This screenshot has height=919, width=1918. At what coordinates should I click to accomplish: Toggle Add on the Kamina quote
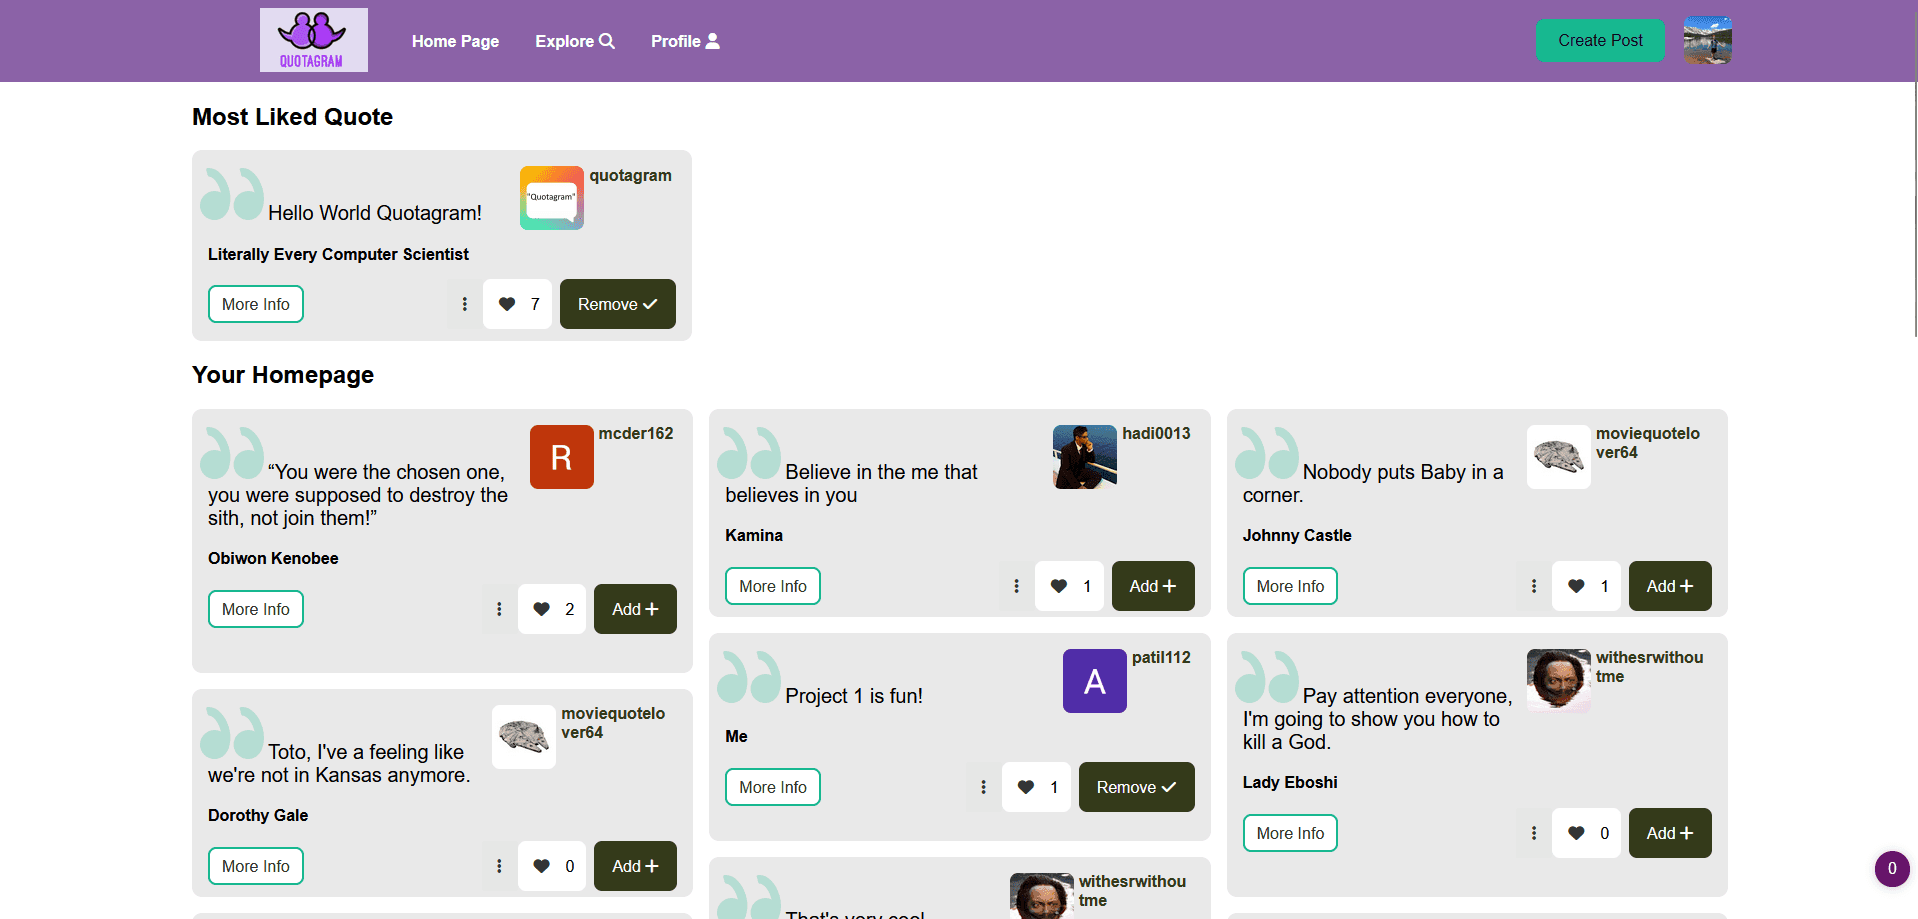[x=1152, y=586]
